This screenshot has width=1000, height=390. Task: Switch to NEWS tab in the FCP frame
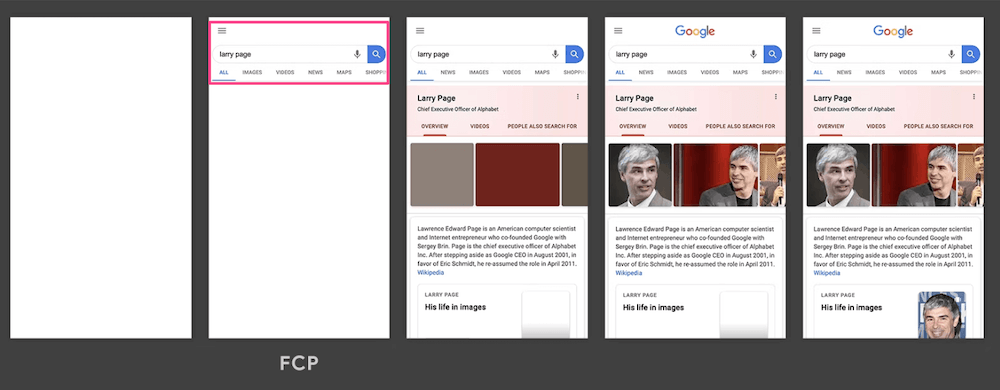pyautogui.click(x=315, y=73)
